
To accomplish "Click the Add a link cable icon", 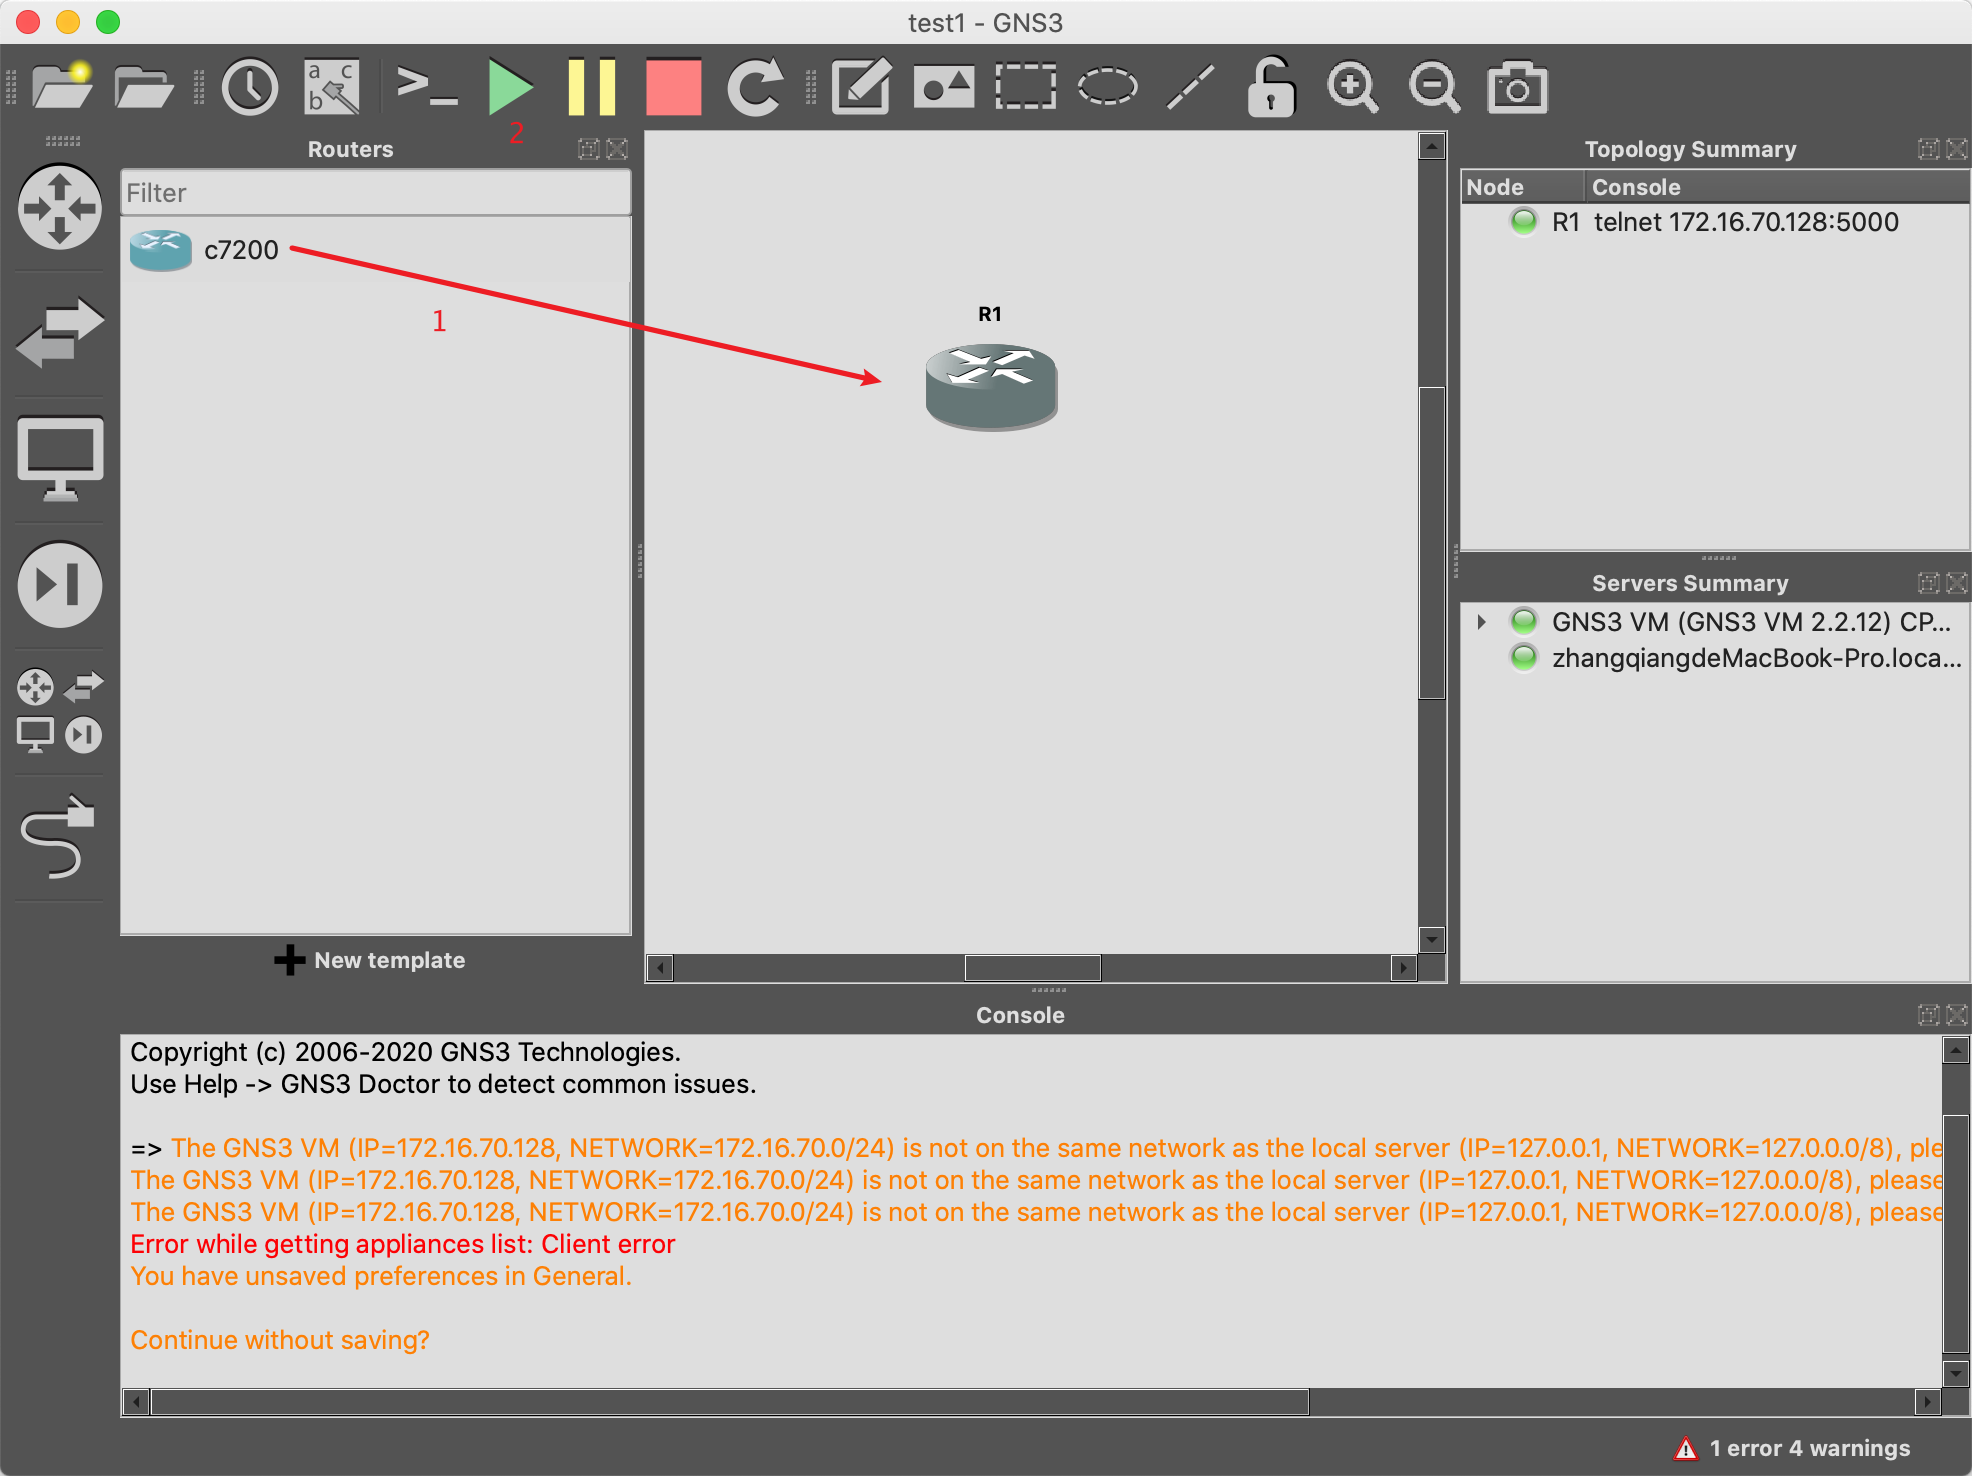I will (58, 838).
